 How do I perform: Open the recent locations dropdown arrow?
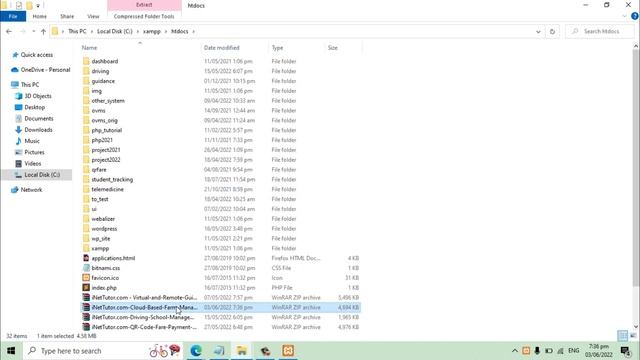click(x=33, y=31)
